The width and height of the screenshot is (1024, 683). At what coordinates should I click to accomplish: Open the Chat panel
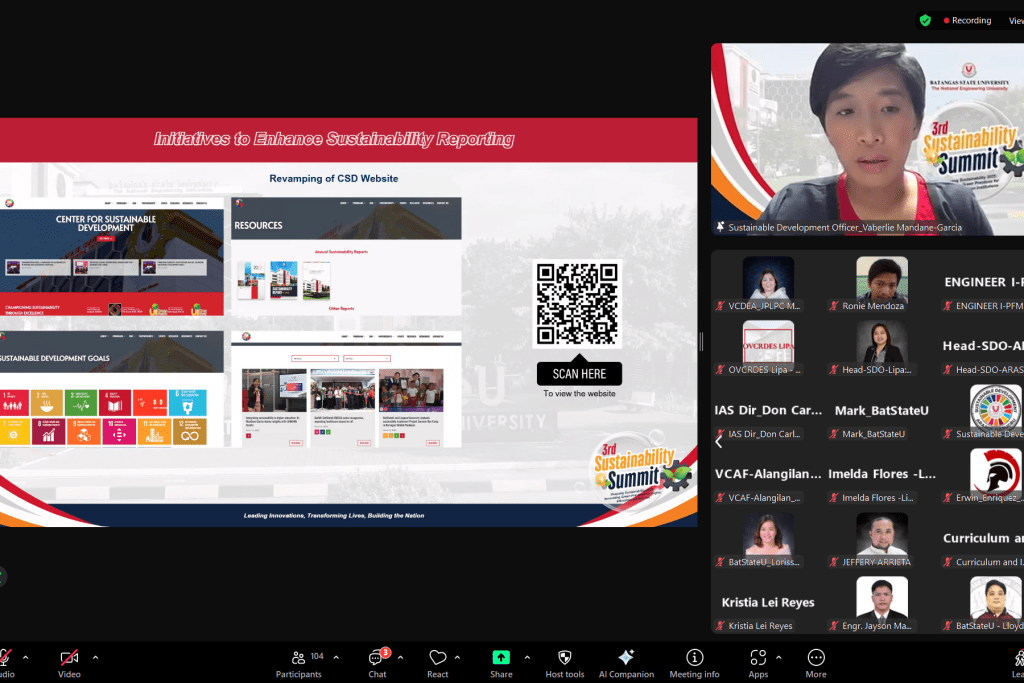click(x=377, y=658)
